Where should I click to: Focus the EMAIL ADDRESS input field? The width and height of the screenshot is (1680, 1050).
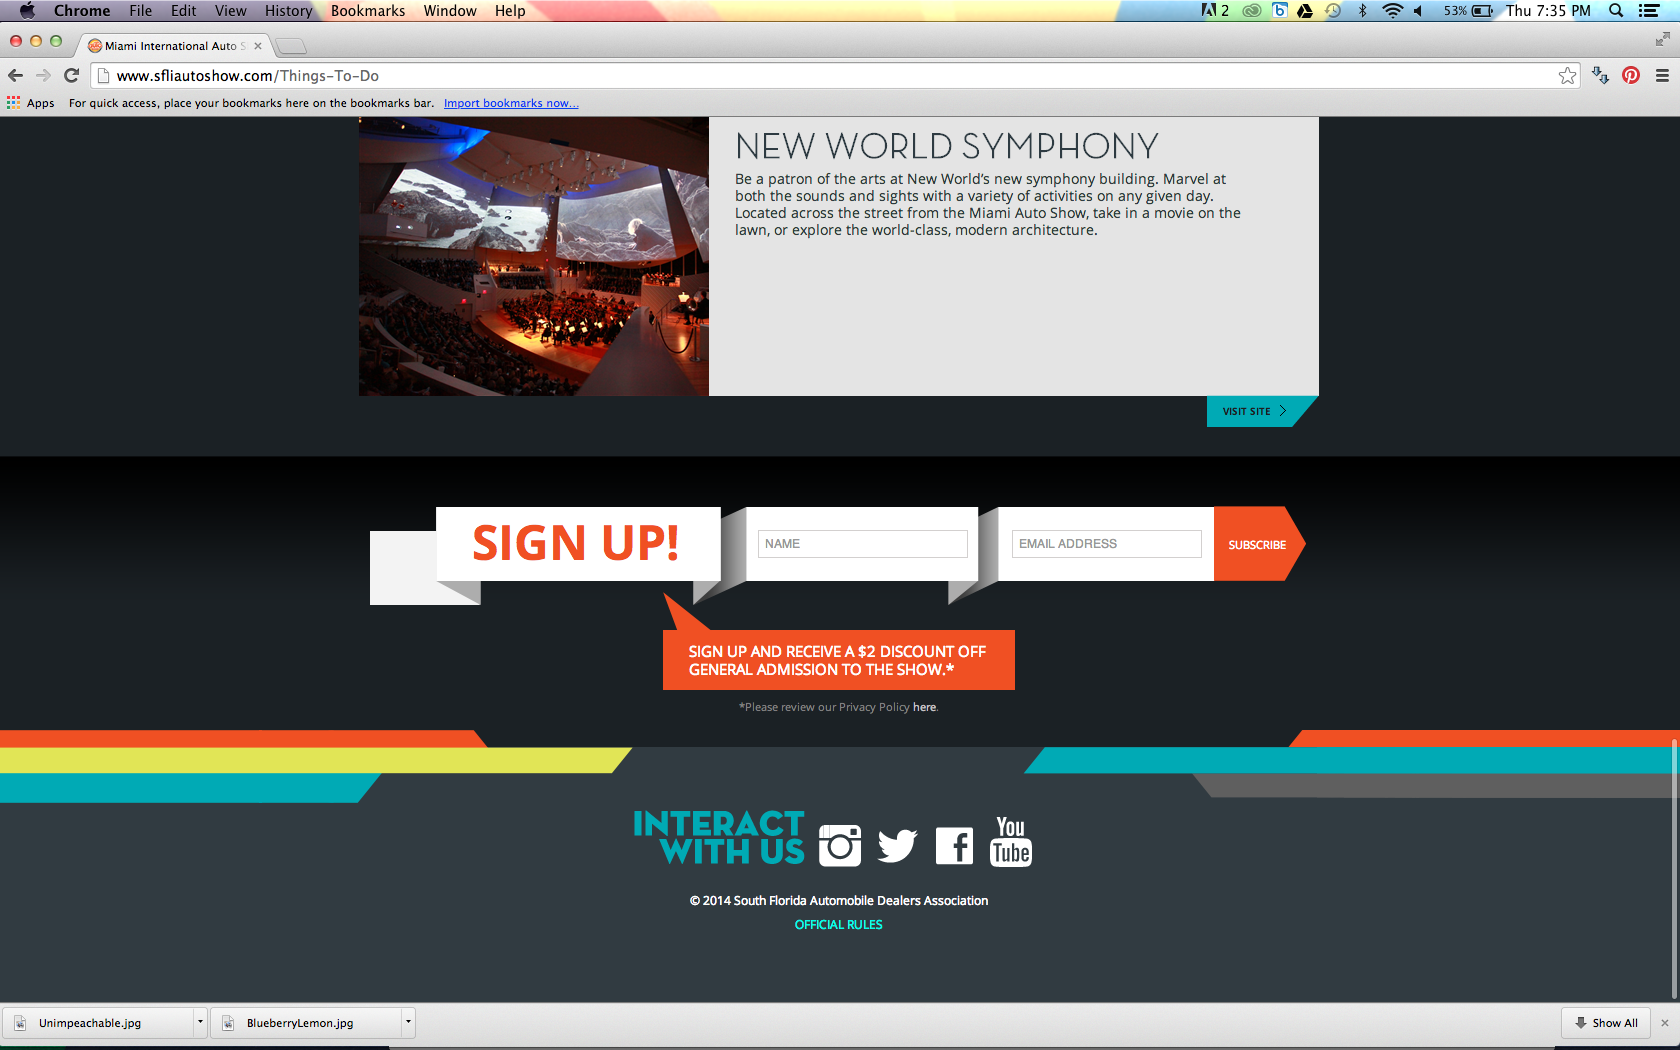point(1106,544)
